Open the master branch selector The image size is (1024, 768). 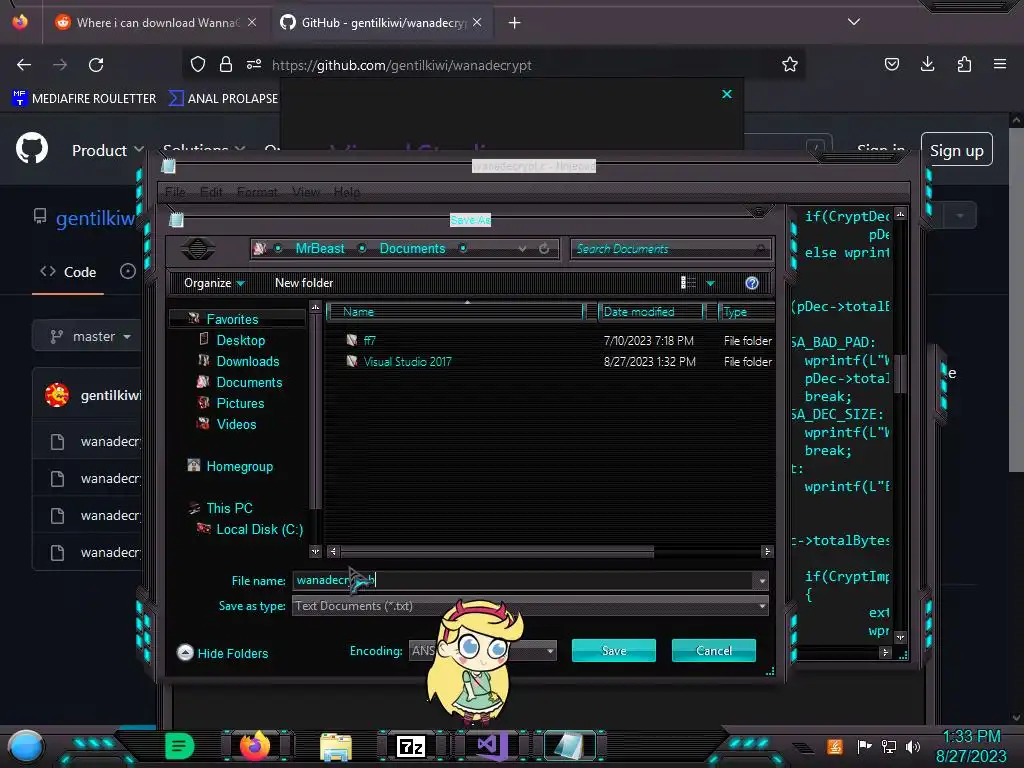[87, 336]
